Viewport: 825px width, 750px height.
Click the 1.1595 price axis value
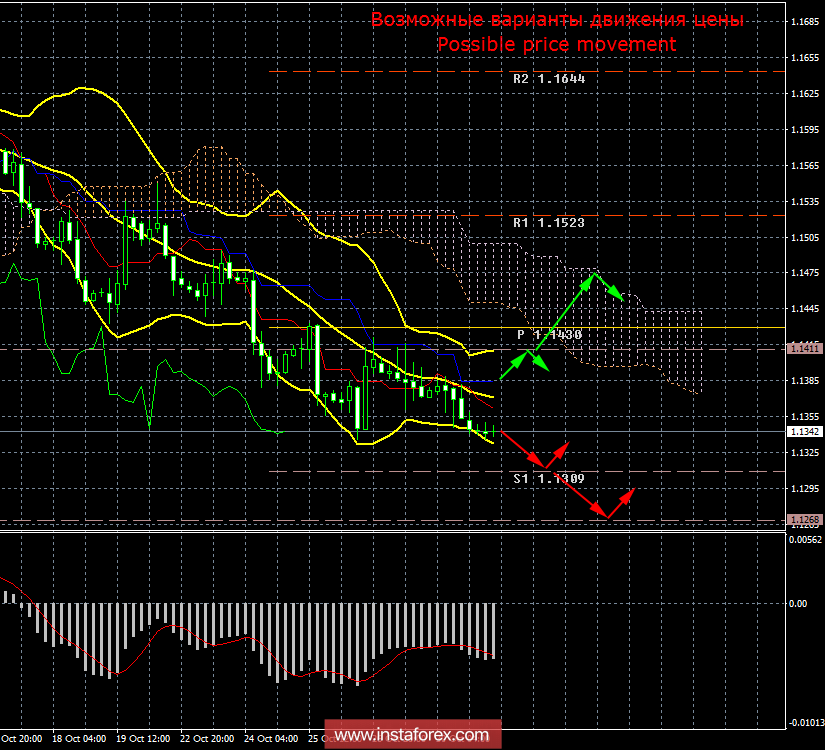coord(805,129)
